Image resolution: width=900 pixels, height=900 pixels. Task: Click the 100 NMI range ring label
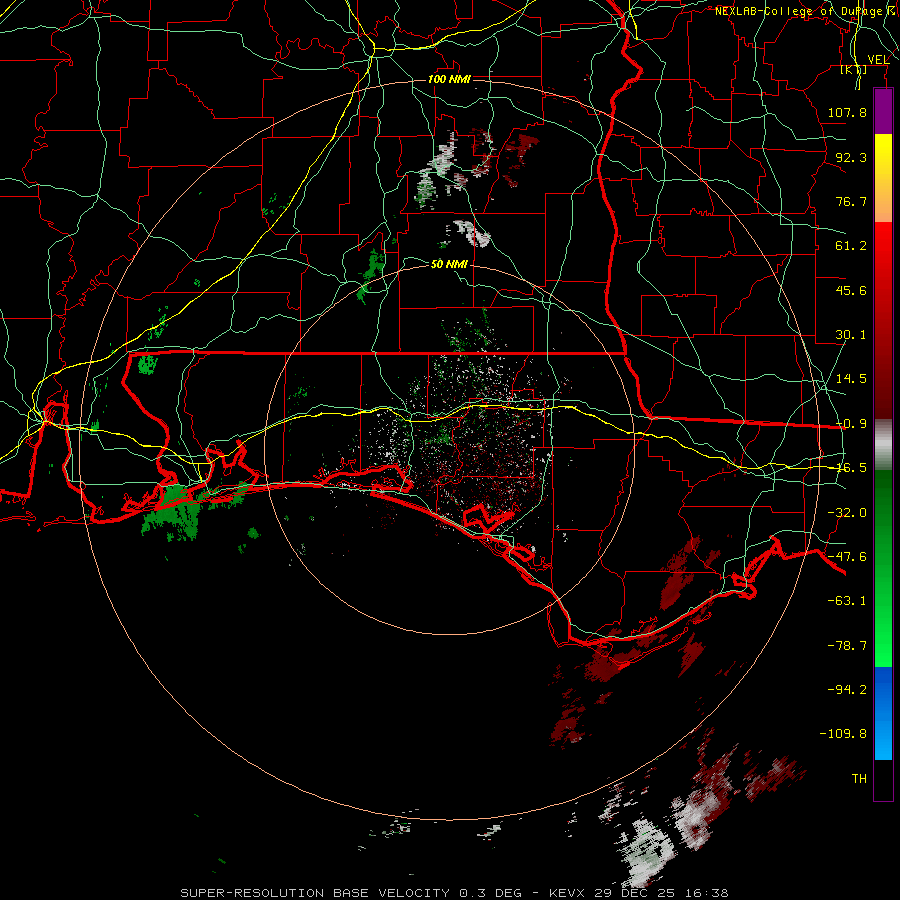click(x=449, y=79)
